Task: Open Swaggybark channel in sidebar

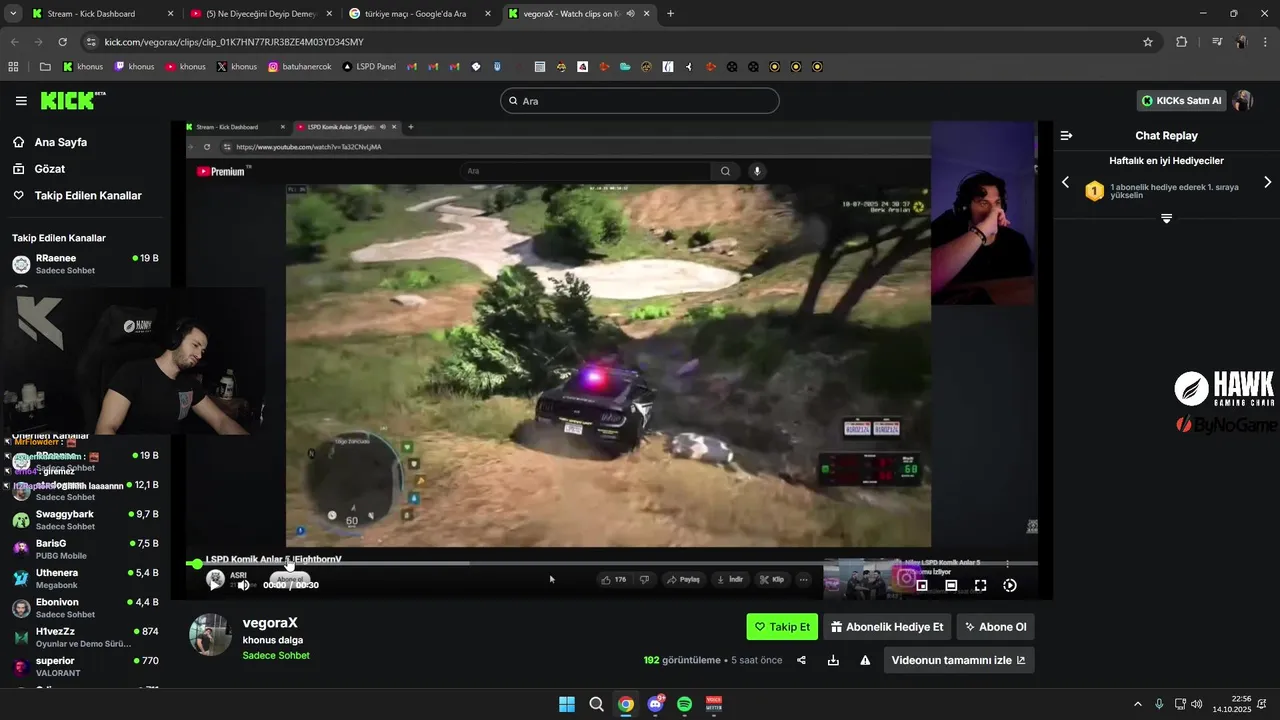Action: (x=85, y=520)
